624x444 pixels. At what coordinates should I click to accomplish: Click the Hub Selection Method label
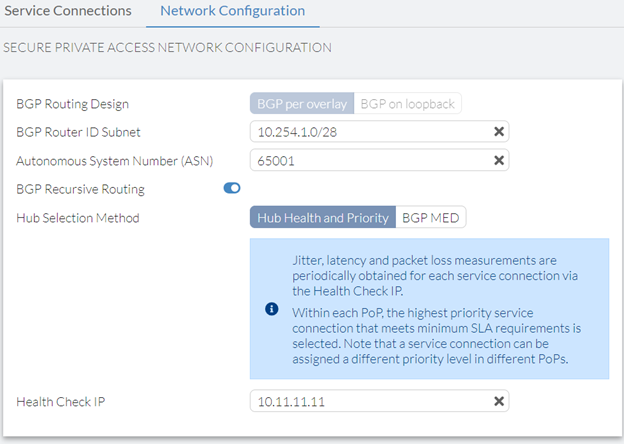pos(77,217)
